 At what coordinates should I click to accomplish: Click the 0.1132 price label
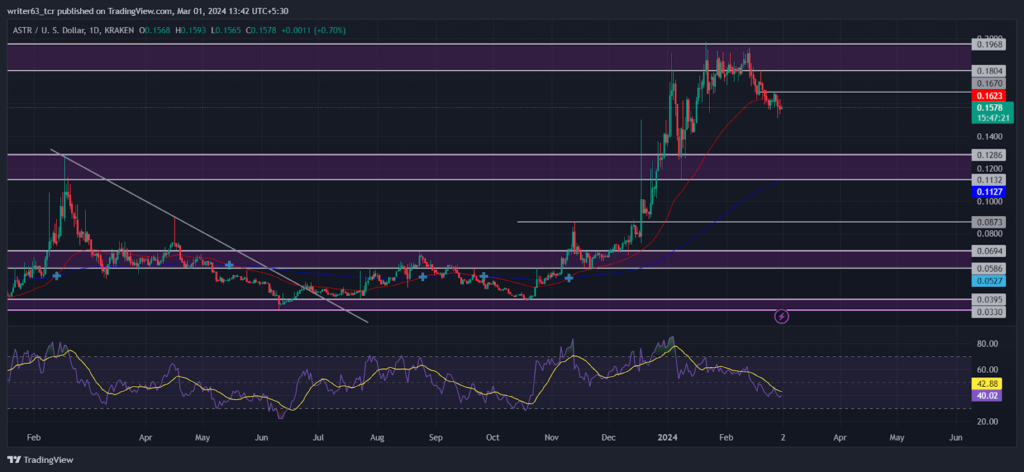tap(987, 180)
